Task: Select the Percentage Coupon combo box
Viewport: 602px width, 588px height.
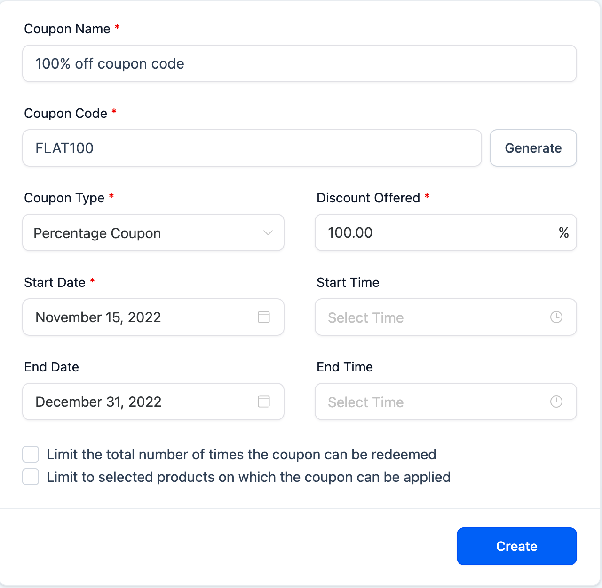Action: pyautogui.click(x=154, y=233)
